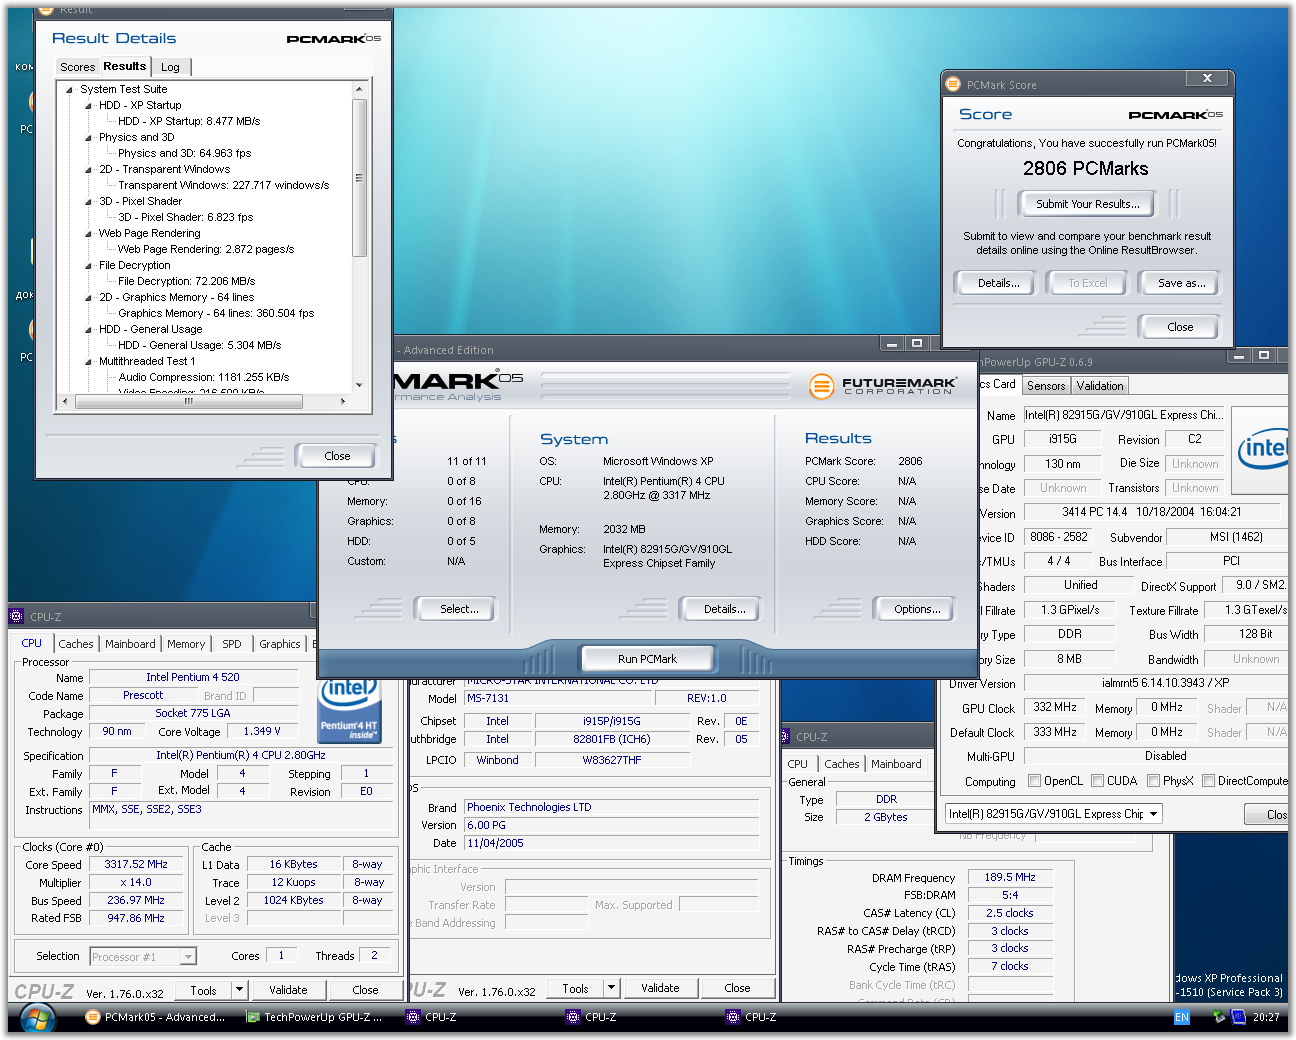The height and width of the screenshot is (1040, 1296).
Task: Click Run PCMark button
Action: click(647, 659)
